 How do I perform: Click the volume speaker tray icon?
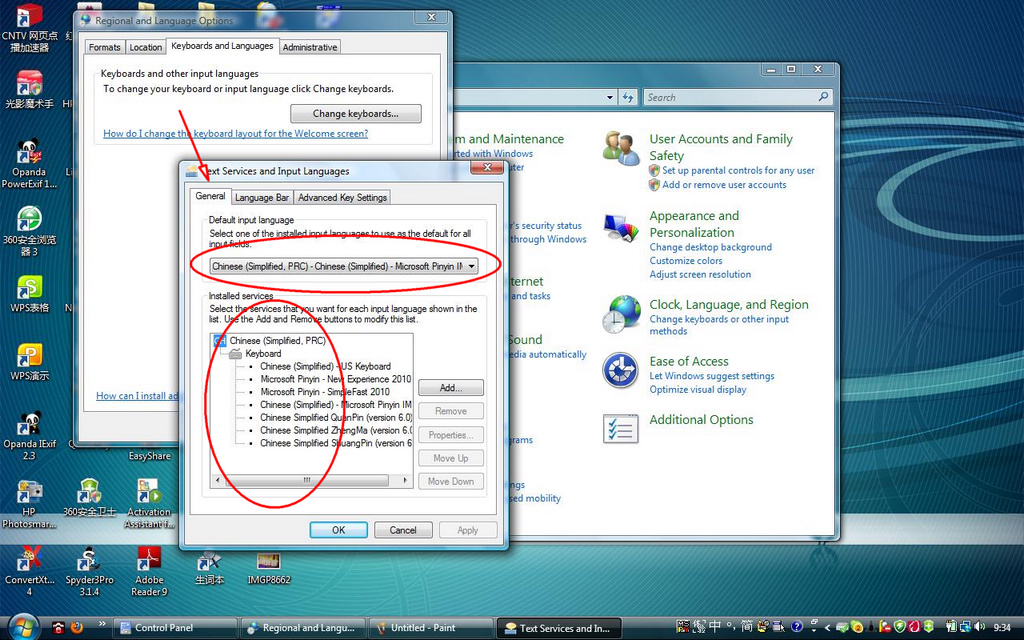pos(980,628)
